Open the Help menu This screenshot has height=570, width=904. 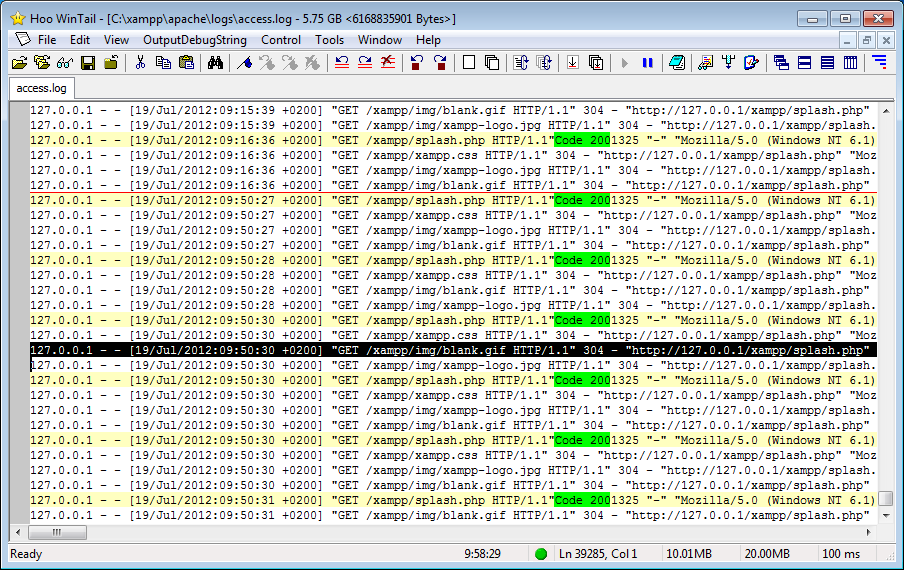pyautogui.click(x=428, y=40)
